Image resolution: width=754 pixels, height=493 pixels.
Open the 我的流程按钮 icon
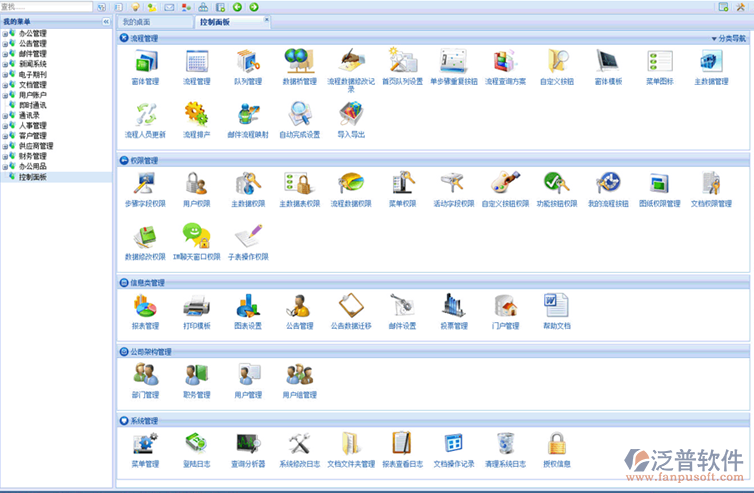(608, 184)
